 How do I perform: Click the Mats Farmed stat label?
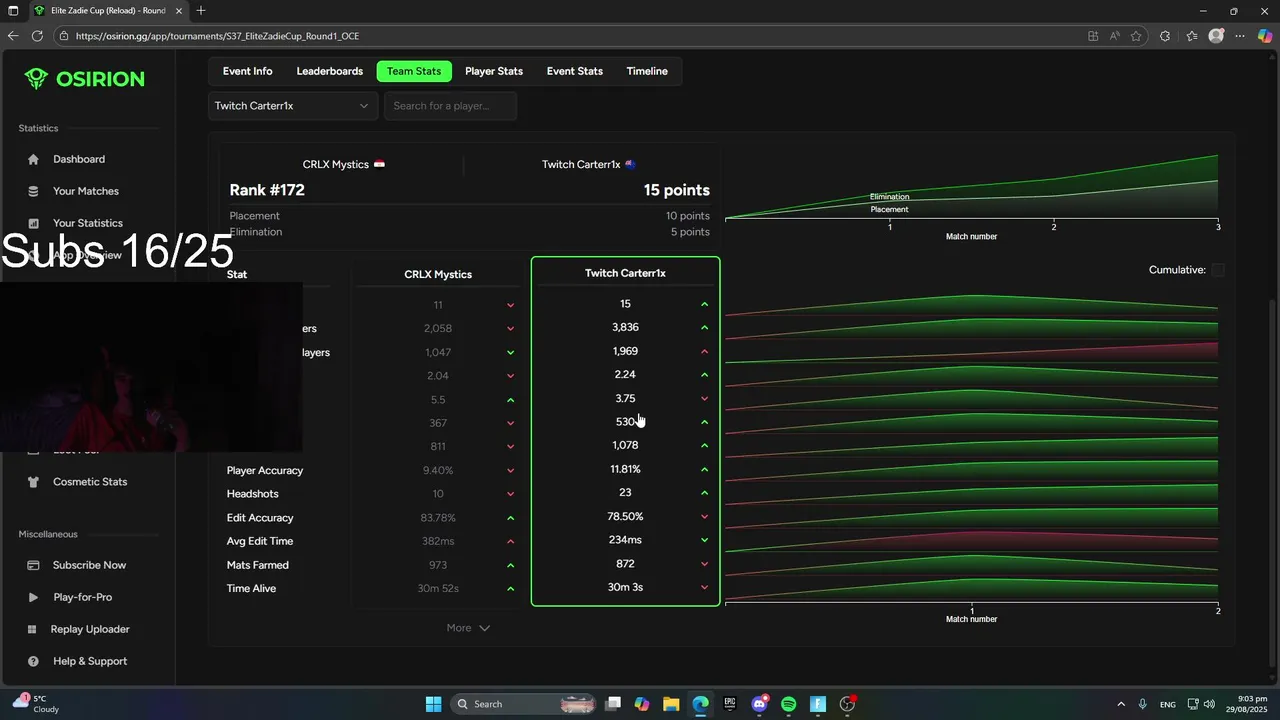[258, 565]
